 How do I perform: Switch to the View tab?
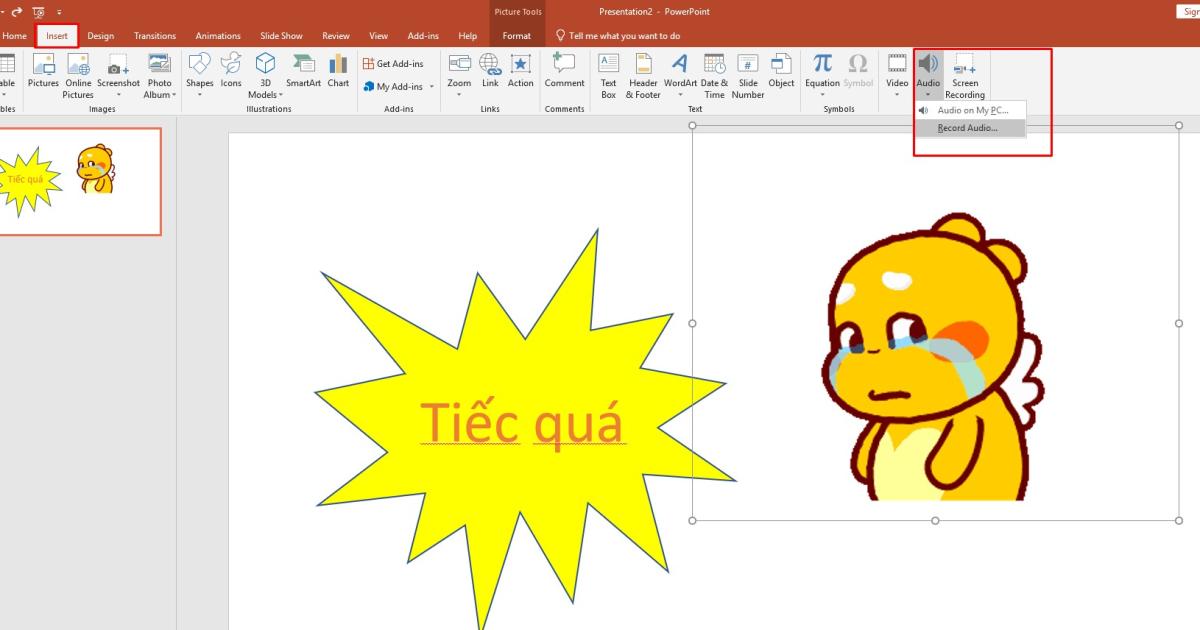(x=378, y=36)
